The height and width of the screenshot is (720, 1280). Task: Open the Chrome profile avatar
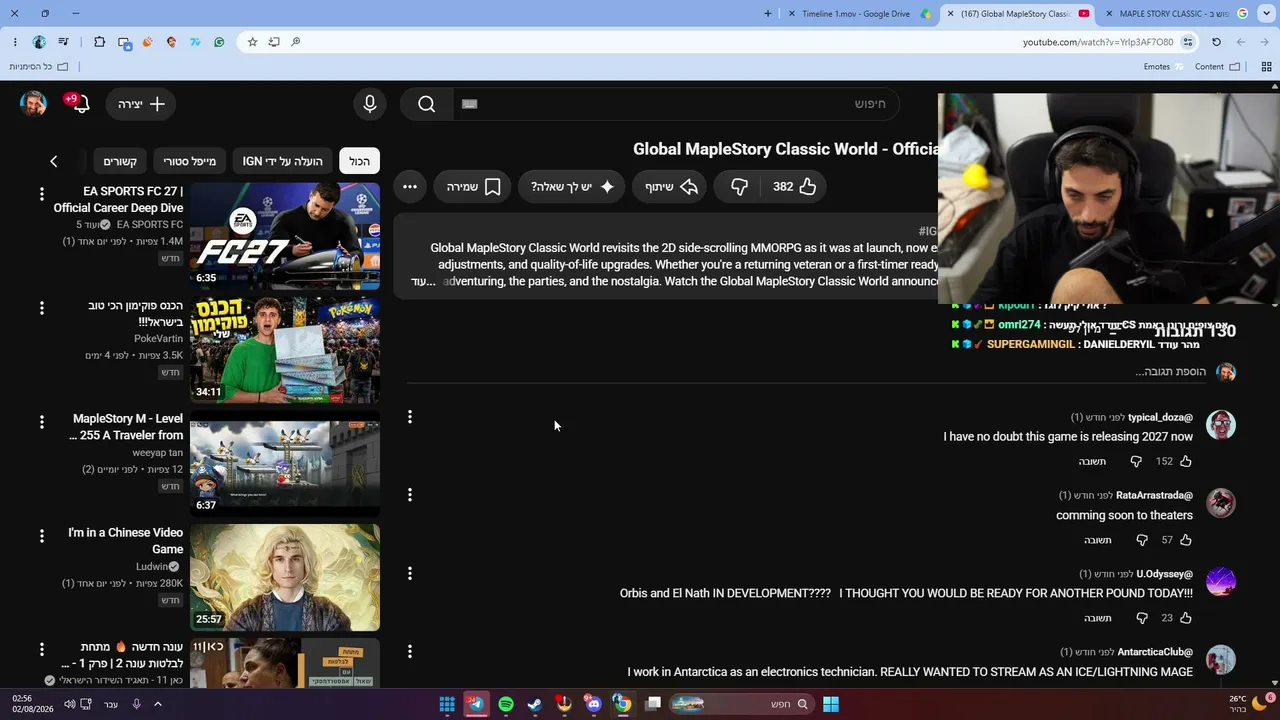(x=39, y=42)
